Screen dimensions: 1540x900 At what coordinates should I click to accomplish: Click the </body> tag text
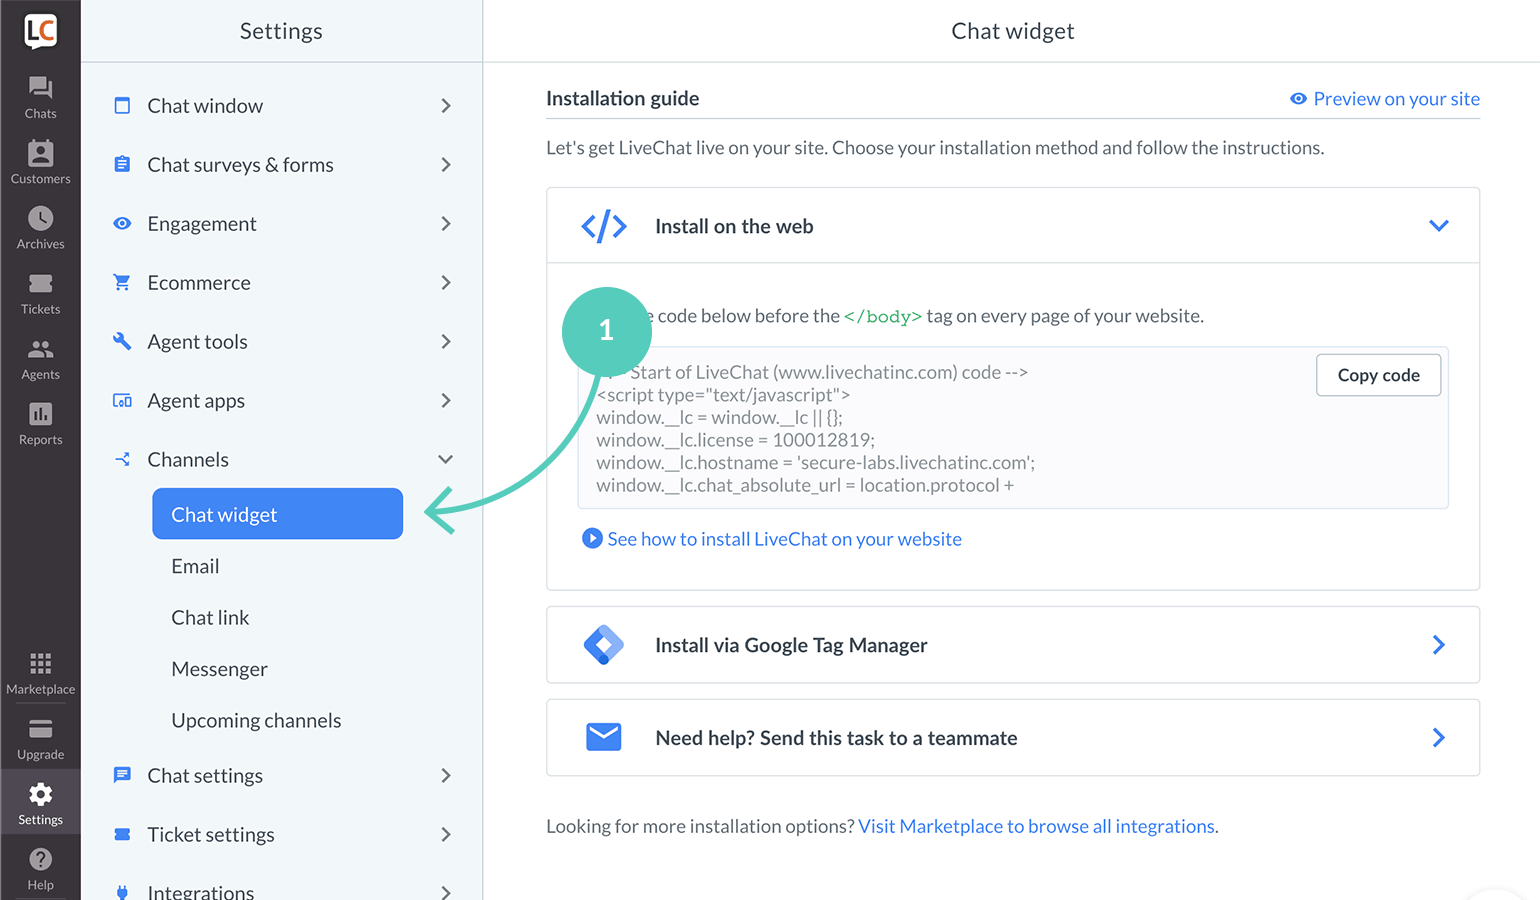(883, 316)
